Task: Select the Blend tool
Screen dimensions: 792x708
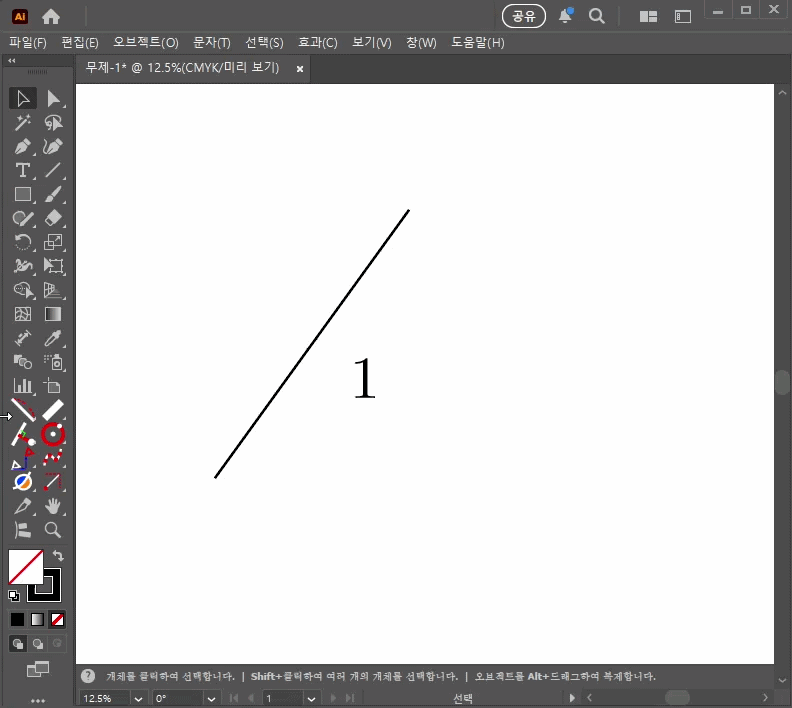Action: (x=23, y=362)
